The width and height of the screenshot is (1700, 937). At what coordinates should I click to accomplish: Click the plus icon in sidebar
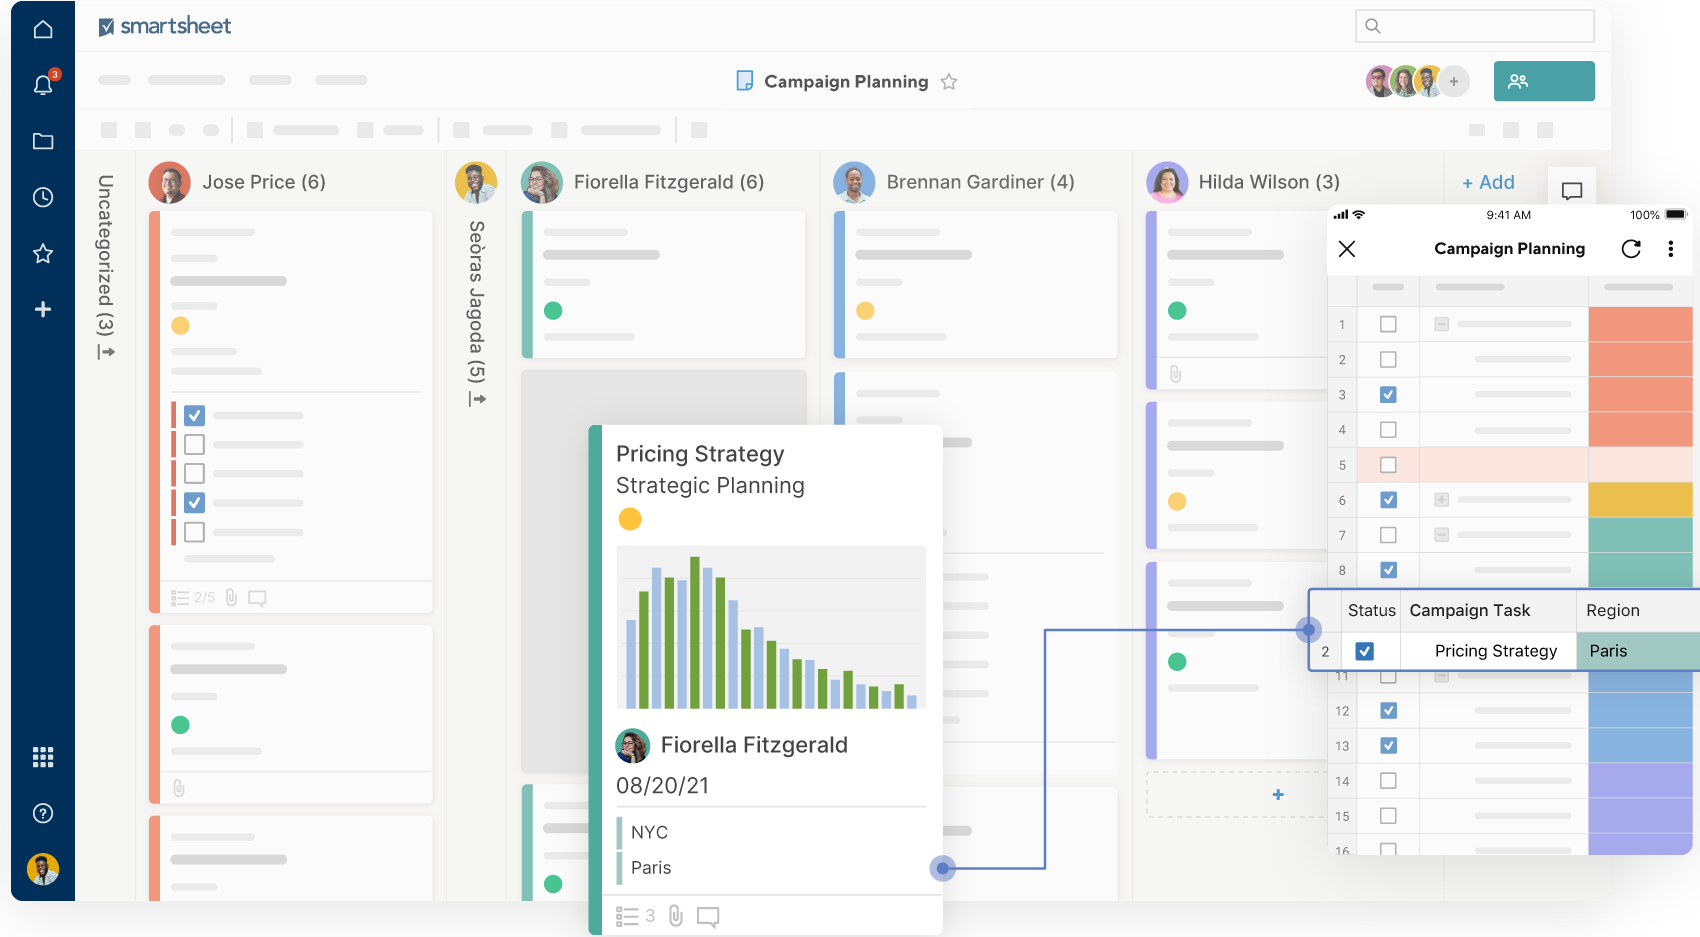pyautogui.click(x=43, y=309)
